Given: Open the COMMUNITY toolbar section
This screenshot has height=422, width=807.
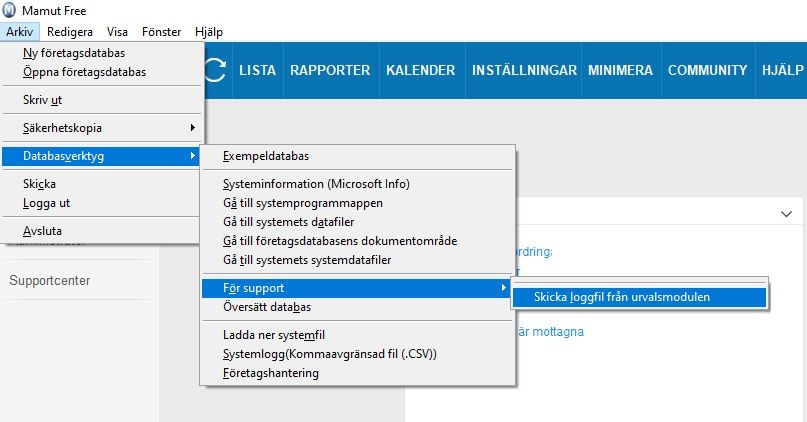Looking at the screenshot, I should coord(707,70).
